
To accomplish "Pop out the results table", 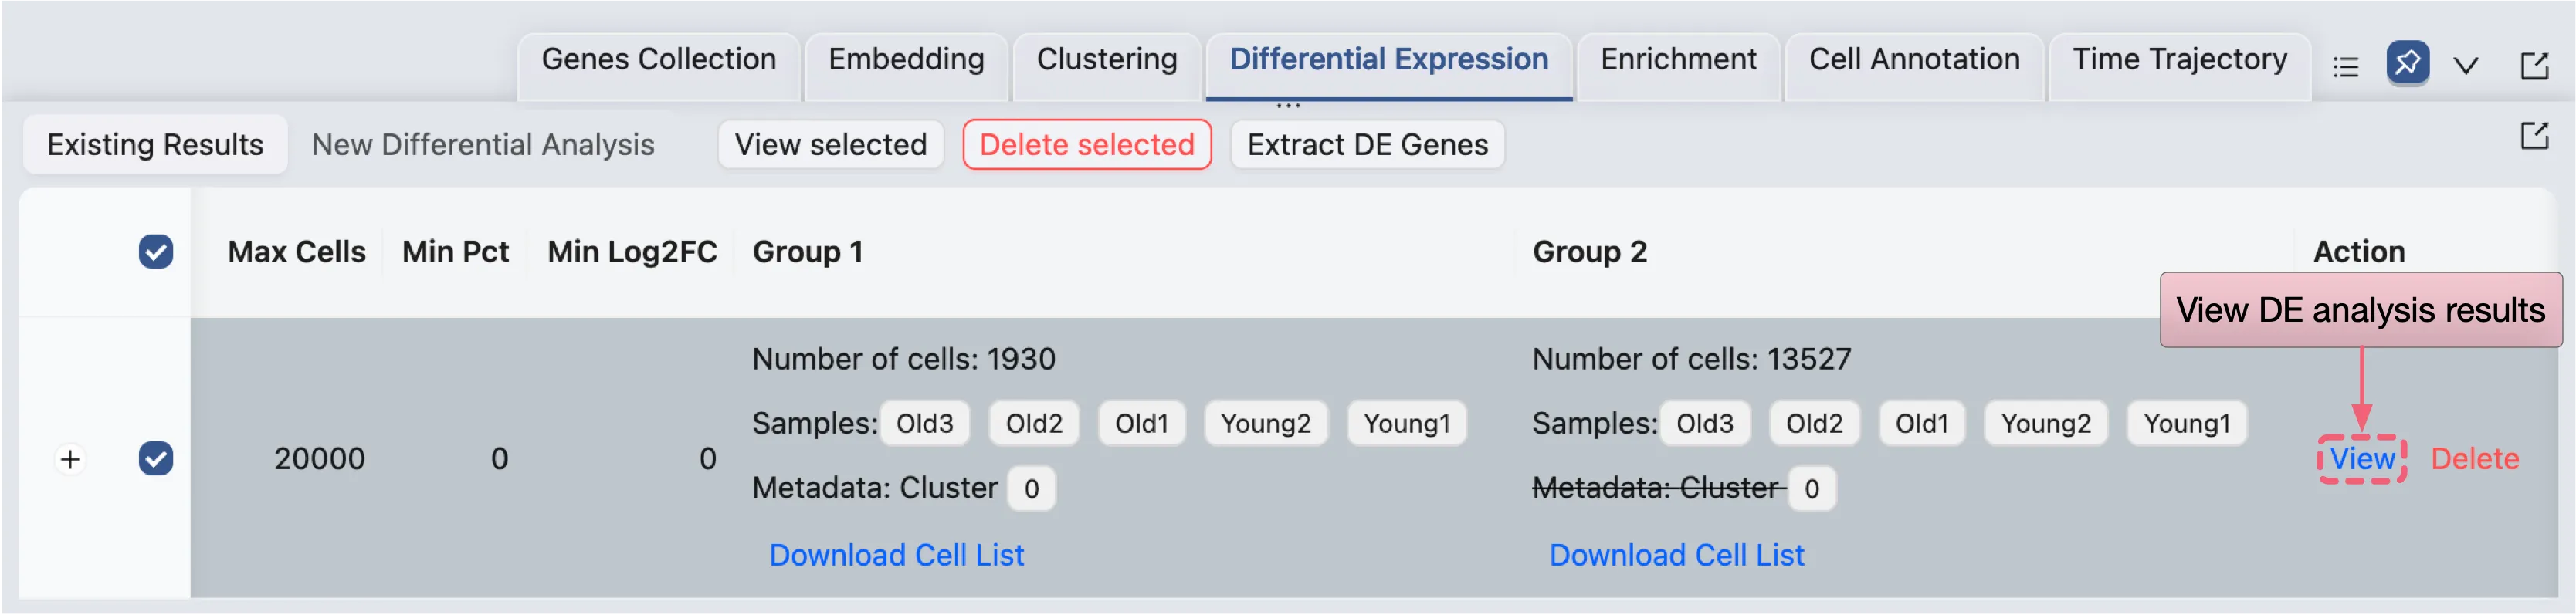I will pos(2534,135).
